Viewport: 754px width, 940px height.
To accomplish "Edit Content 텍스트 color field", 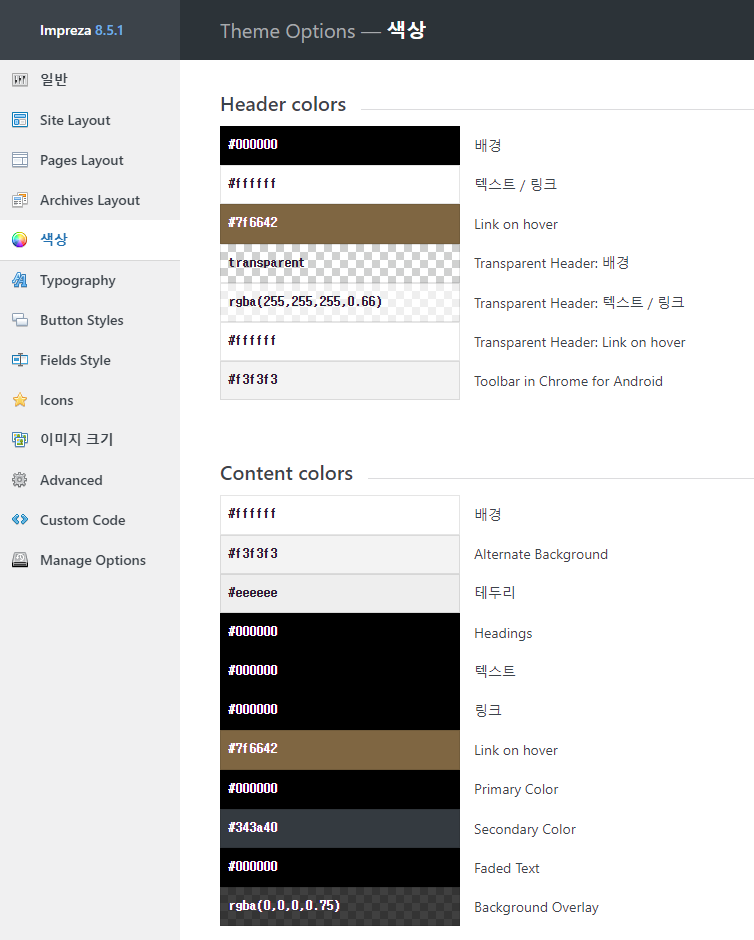I will (x=340, y=671).
